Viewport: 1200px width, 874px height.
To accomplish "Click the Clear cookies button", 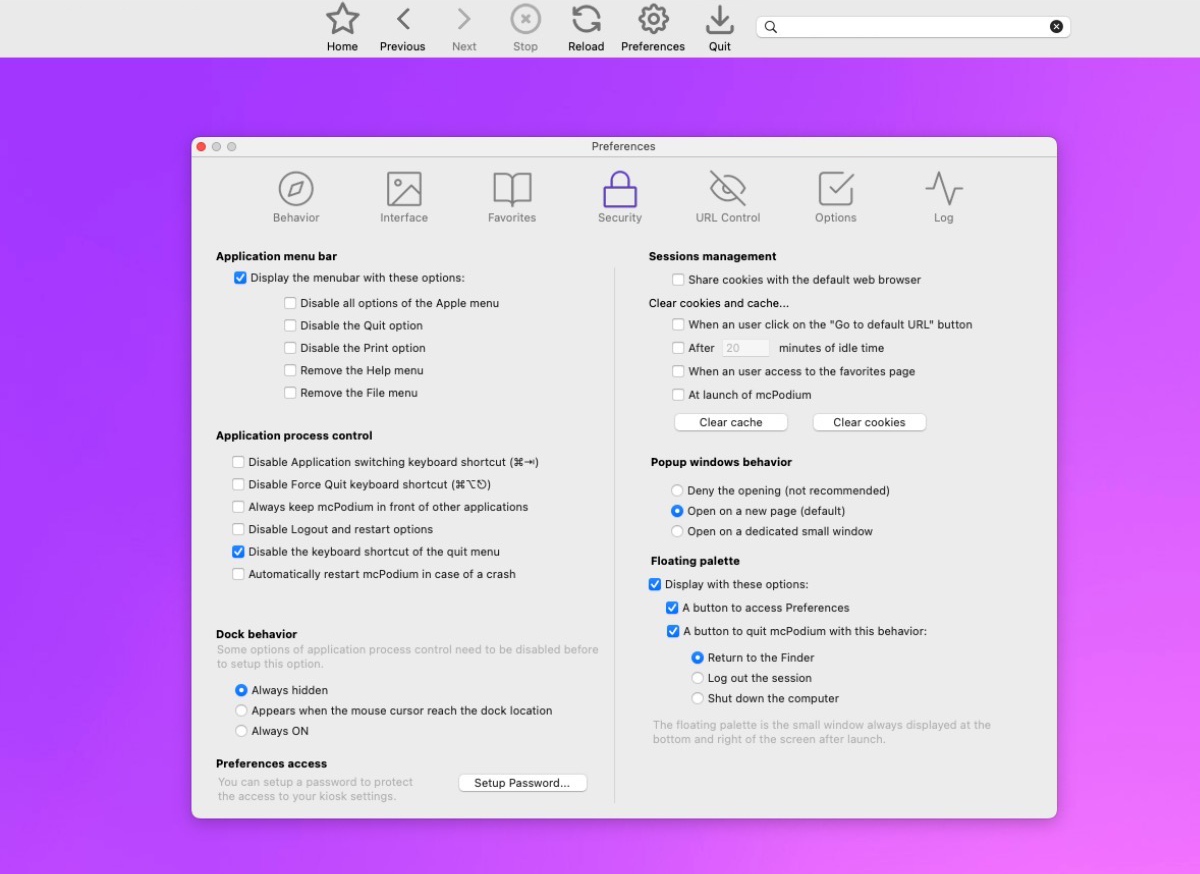I will click(x=869, y=422).
